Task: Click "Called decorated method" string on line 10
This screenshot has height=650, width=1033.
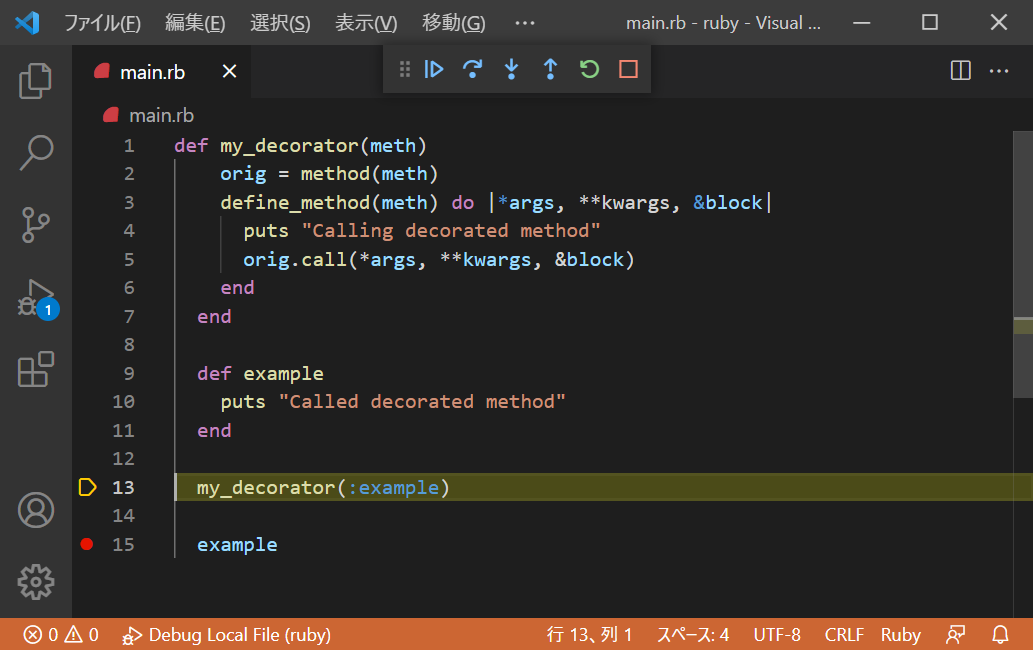Action: tap(422, 402)
